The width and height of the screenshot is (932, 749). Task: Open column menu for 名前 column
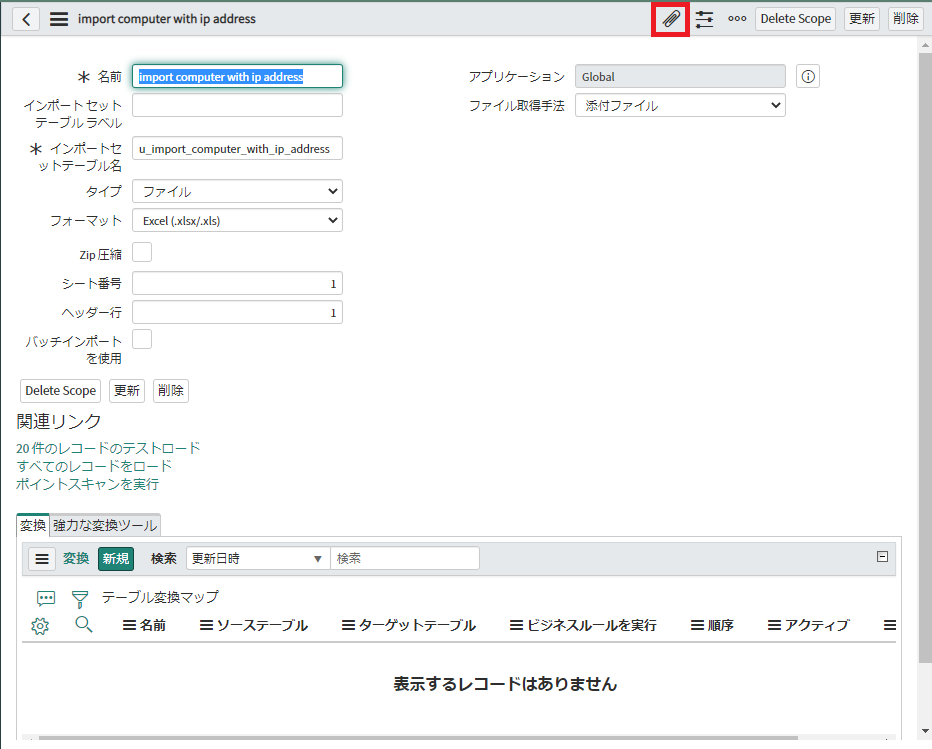tap(129, 625)
